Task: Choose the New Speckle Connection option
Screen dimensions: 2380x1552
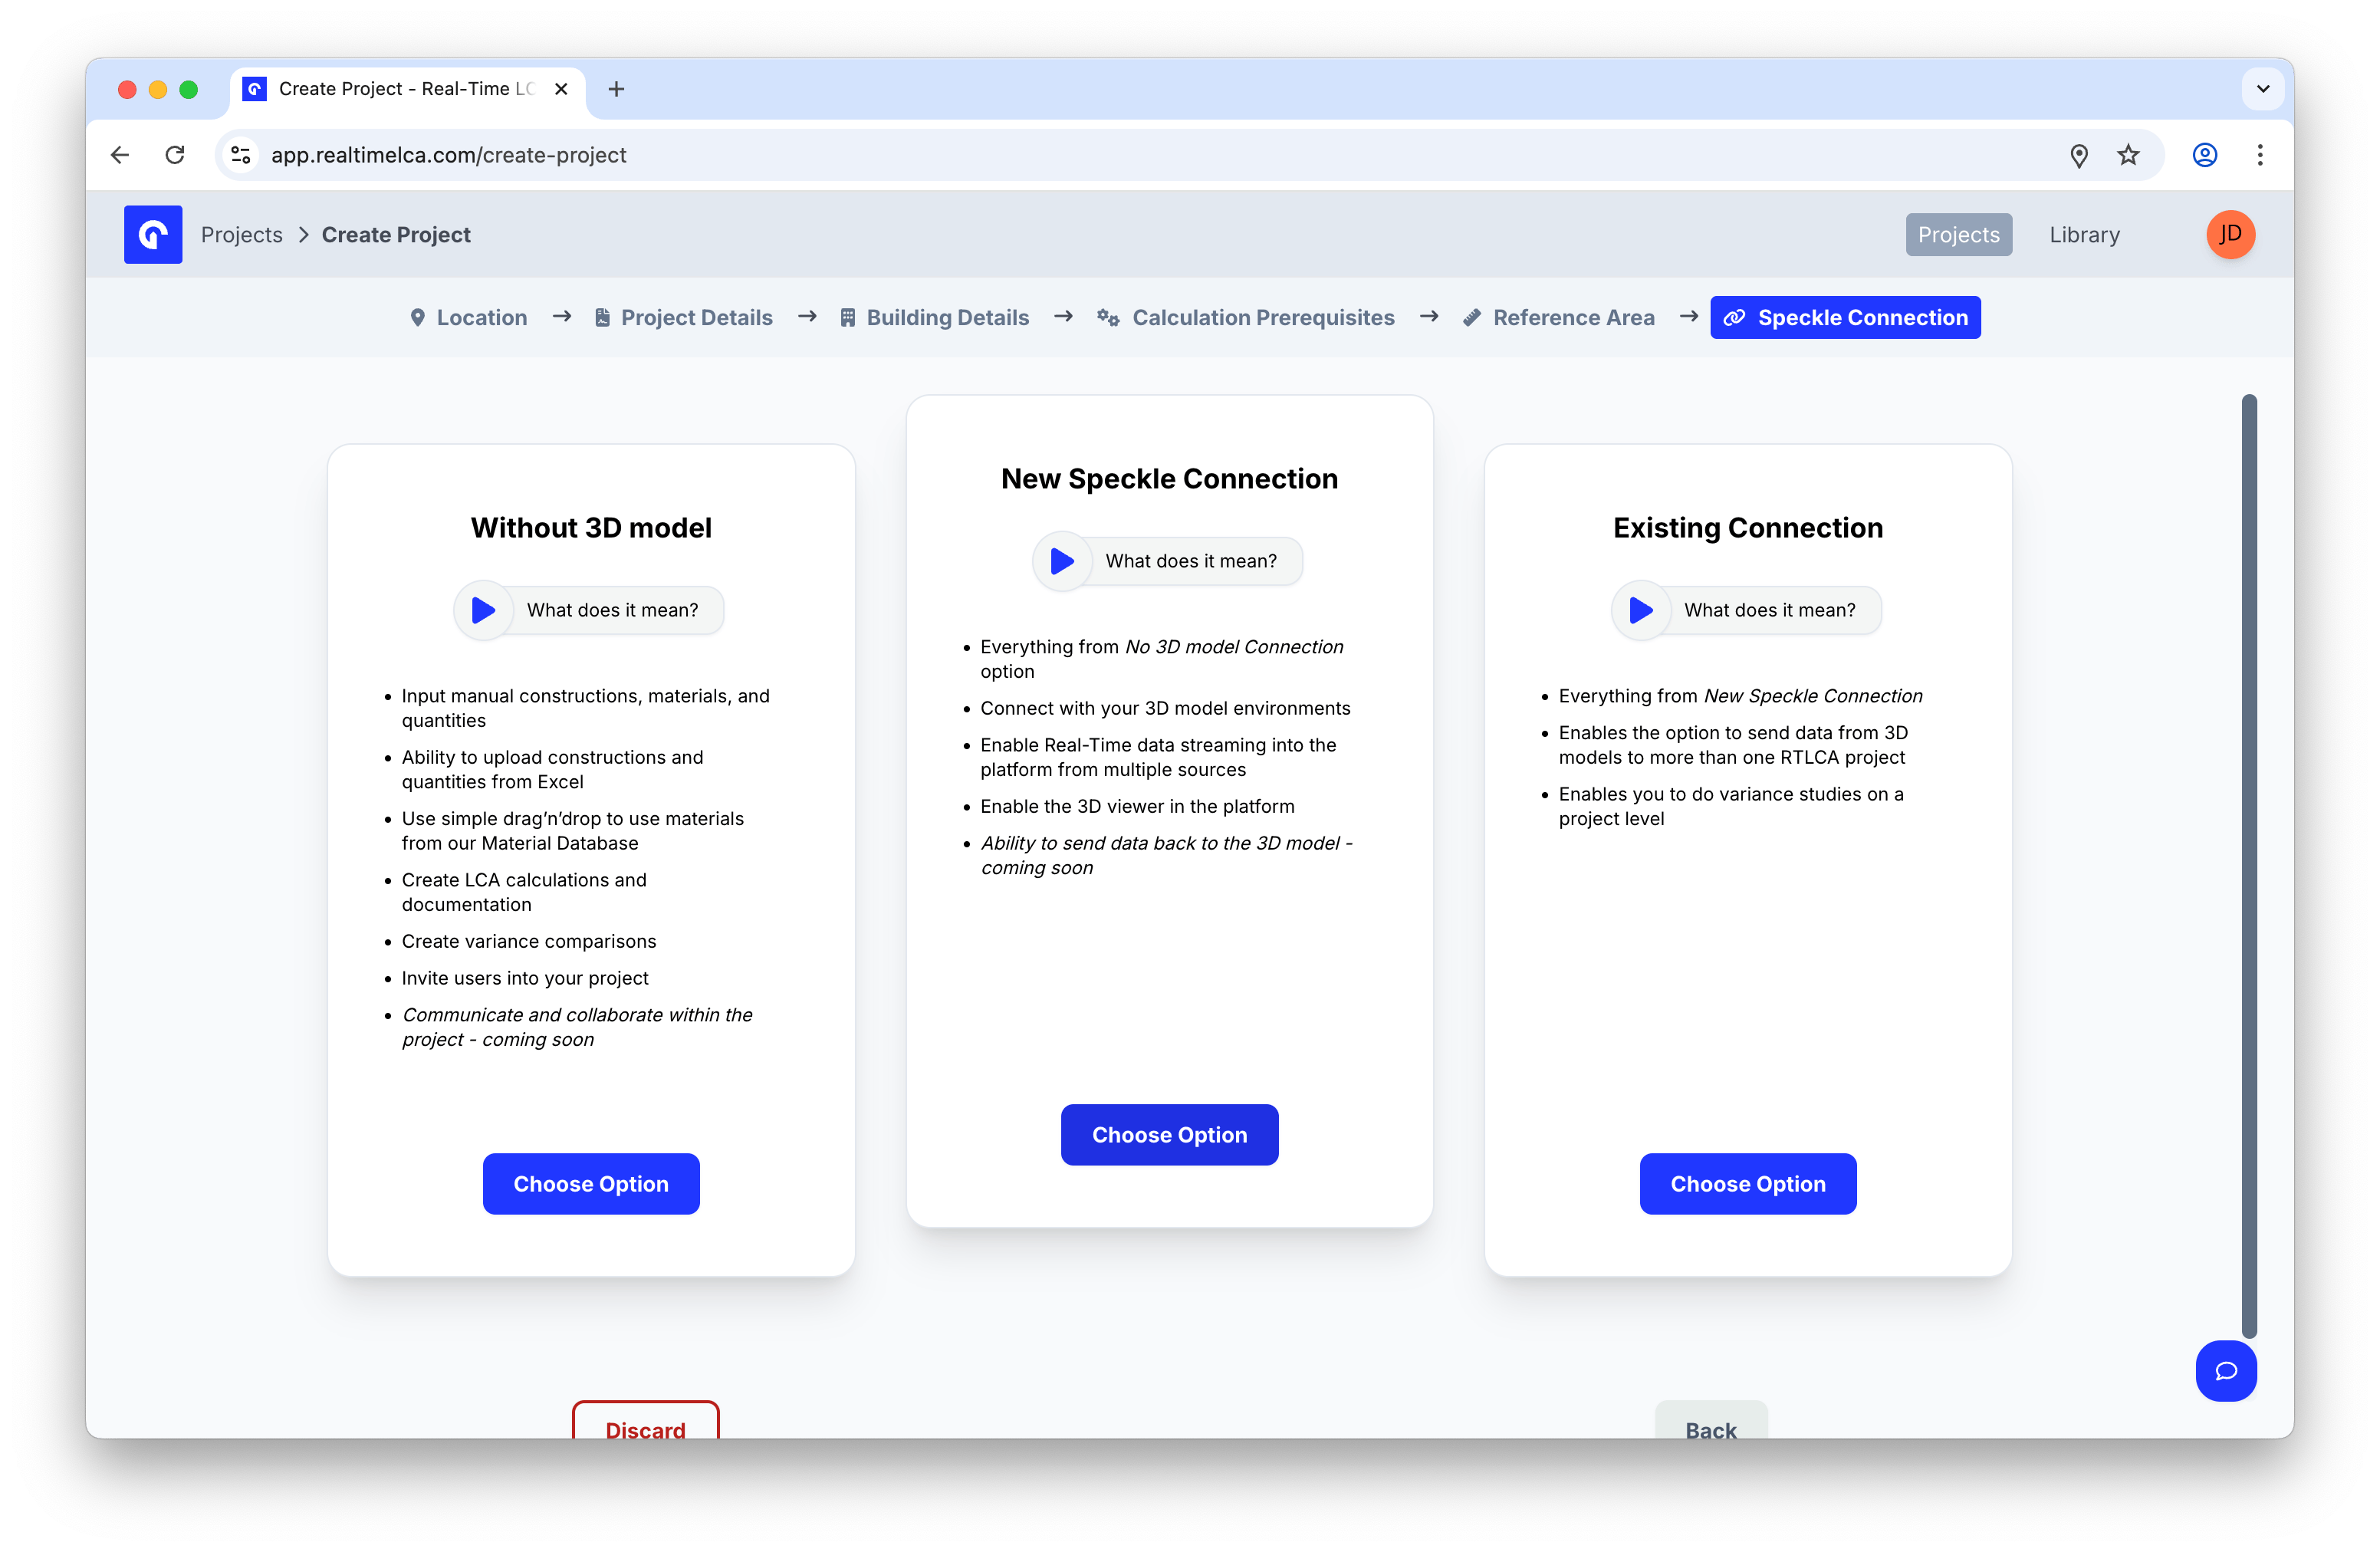Action: tap(1169, 1135)
